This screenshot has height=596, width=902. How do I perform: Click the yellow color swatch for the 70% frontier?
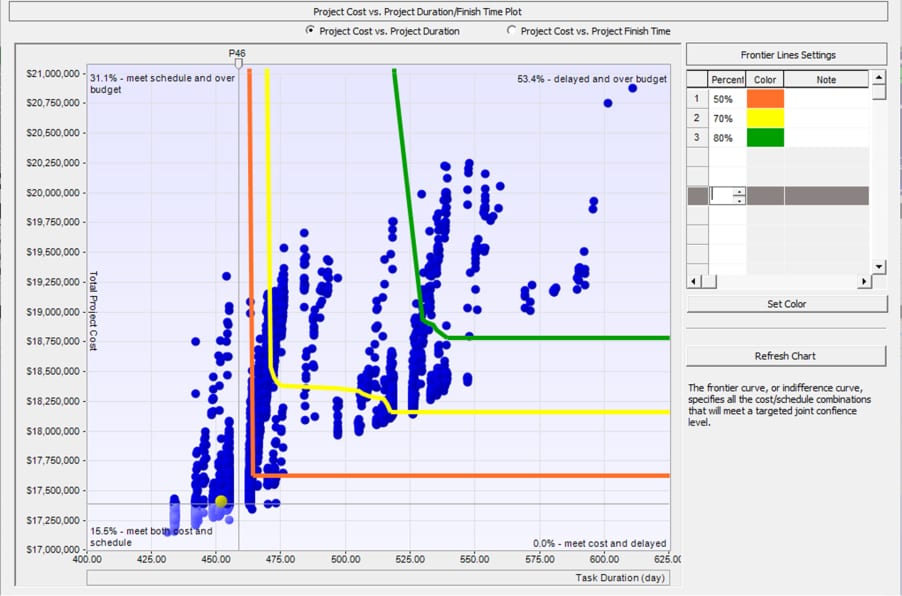point(765,117)
